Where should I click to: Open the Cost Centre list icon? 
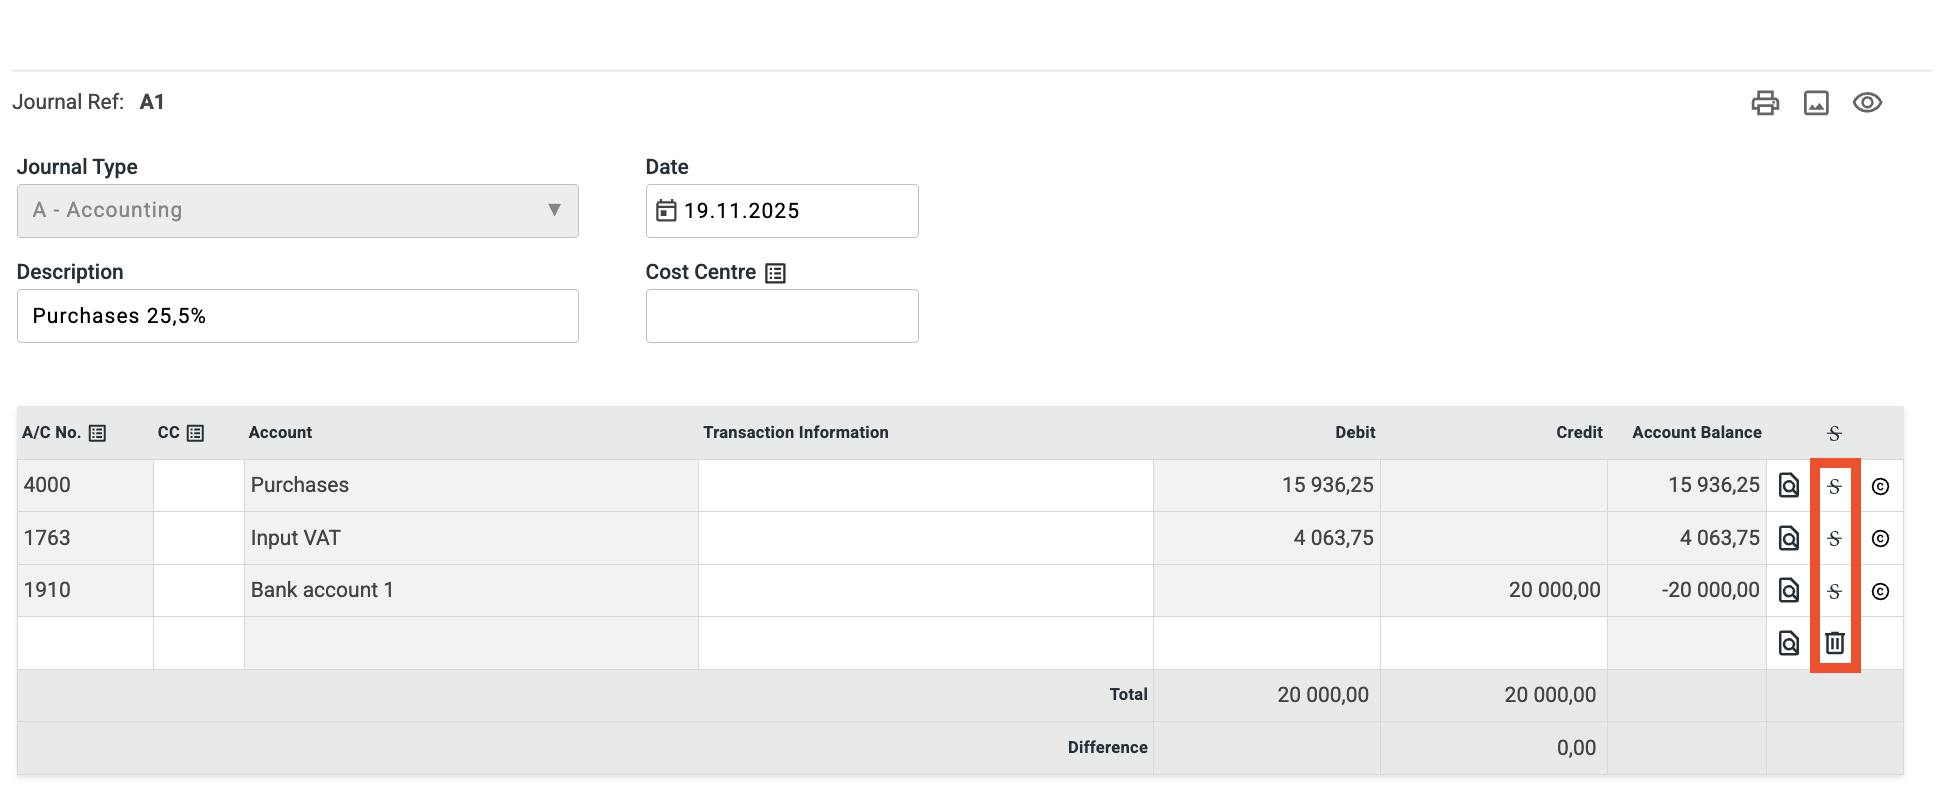(775, 273)
